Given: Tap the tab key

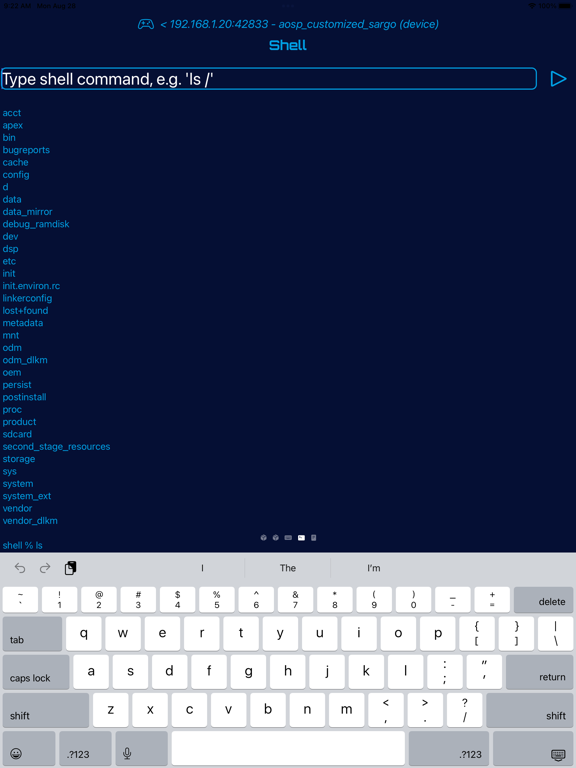Looking at the screenshot, I should point(32,634).
